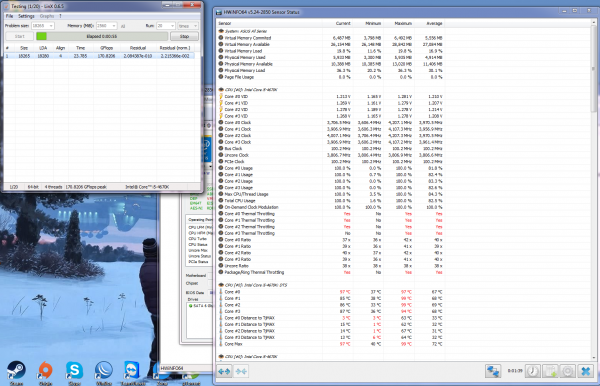Open the LinX Graphs menu
Viewport: 600px width, 386px height.
(47, 16)
